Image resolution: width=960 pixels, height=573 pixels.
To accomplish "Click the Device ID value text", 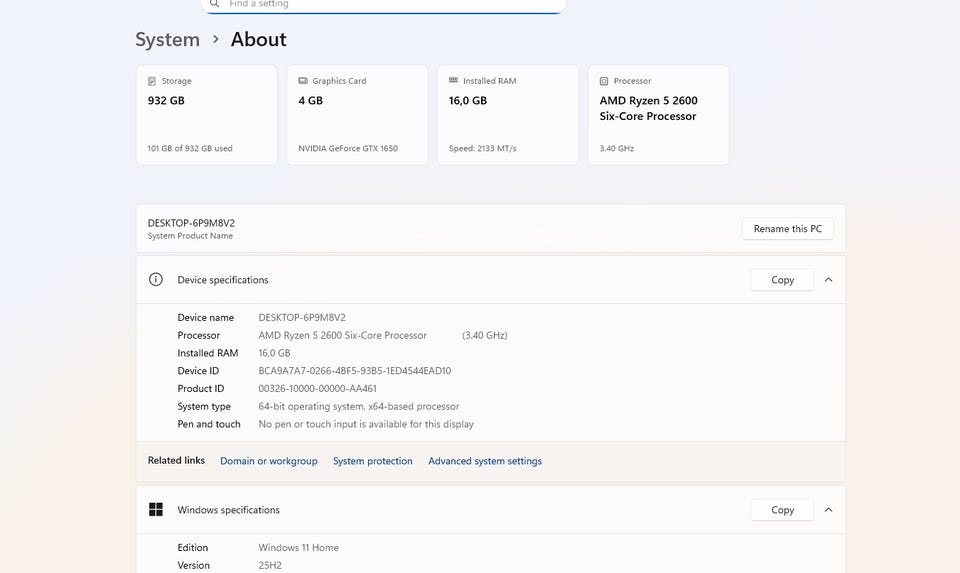I will pyautogui.click(x=354, y=371).
